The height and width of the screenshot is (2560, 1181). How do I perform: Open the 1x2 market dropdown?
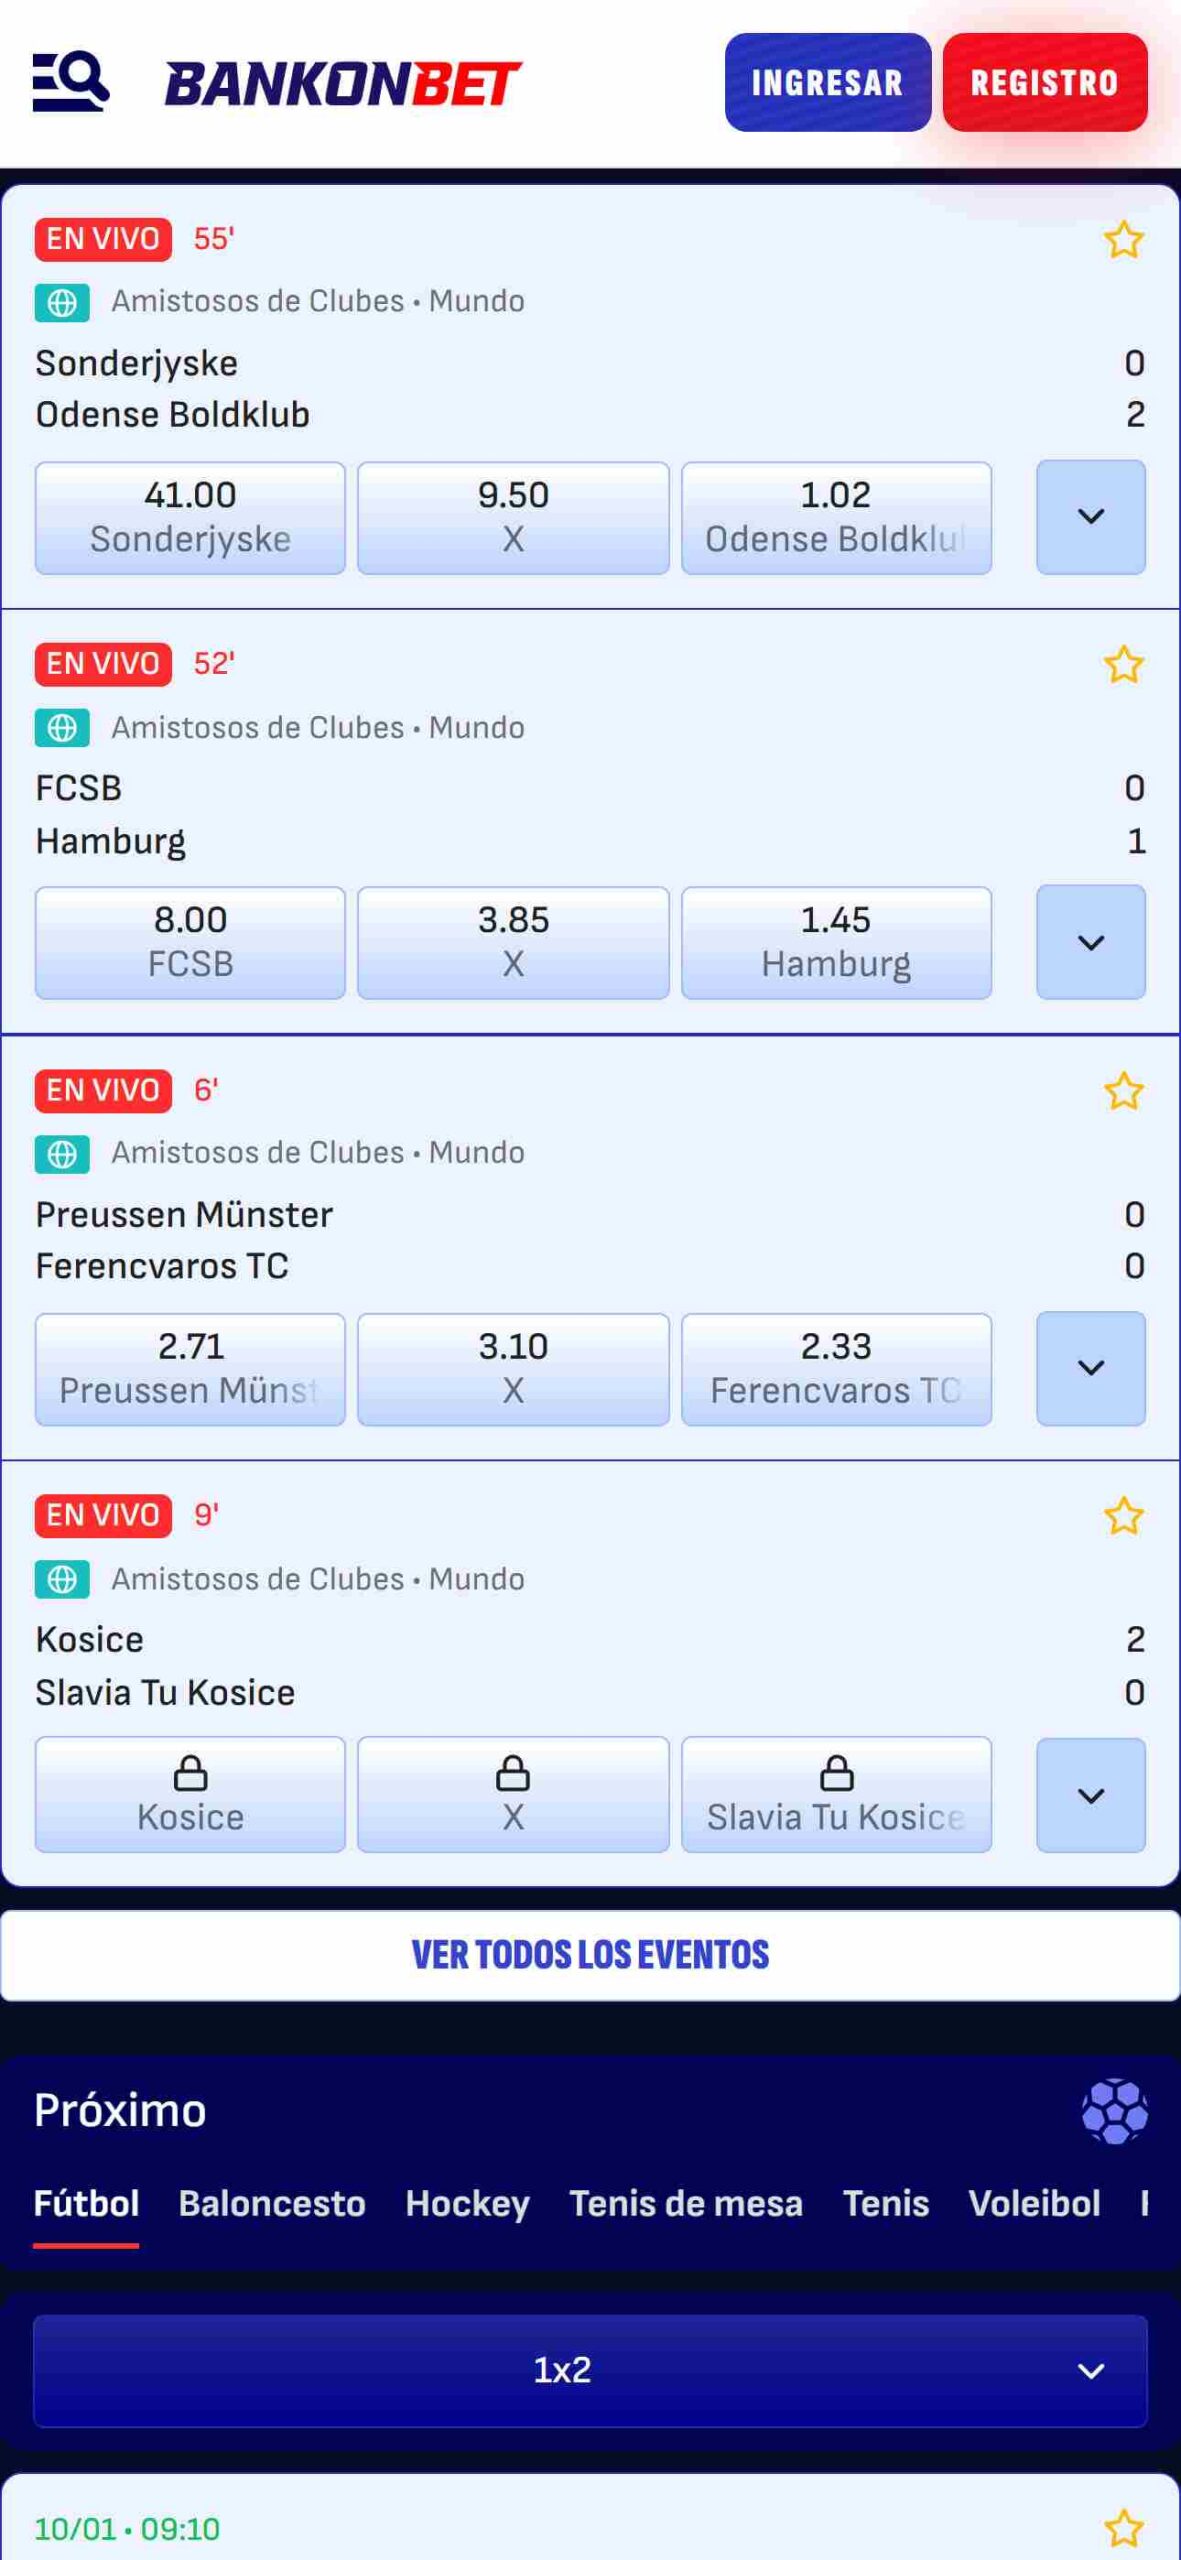590,2370
